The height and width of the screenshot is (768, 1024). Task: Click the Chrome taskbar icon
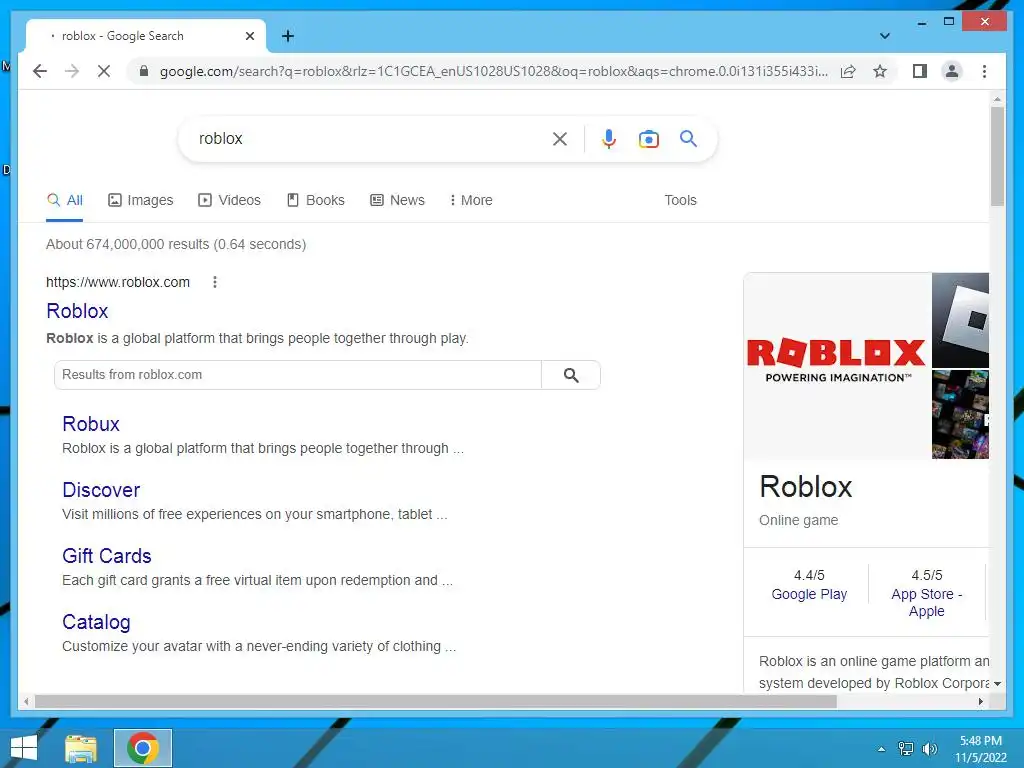(143, 748)
